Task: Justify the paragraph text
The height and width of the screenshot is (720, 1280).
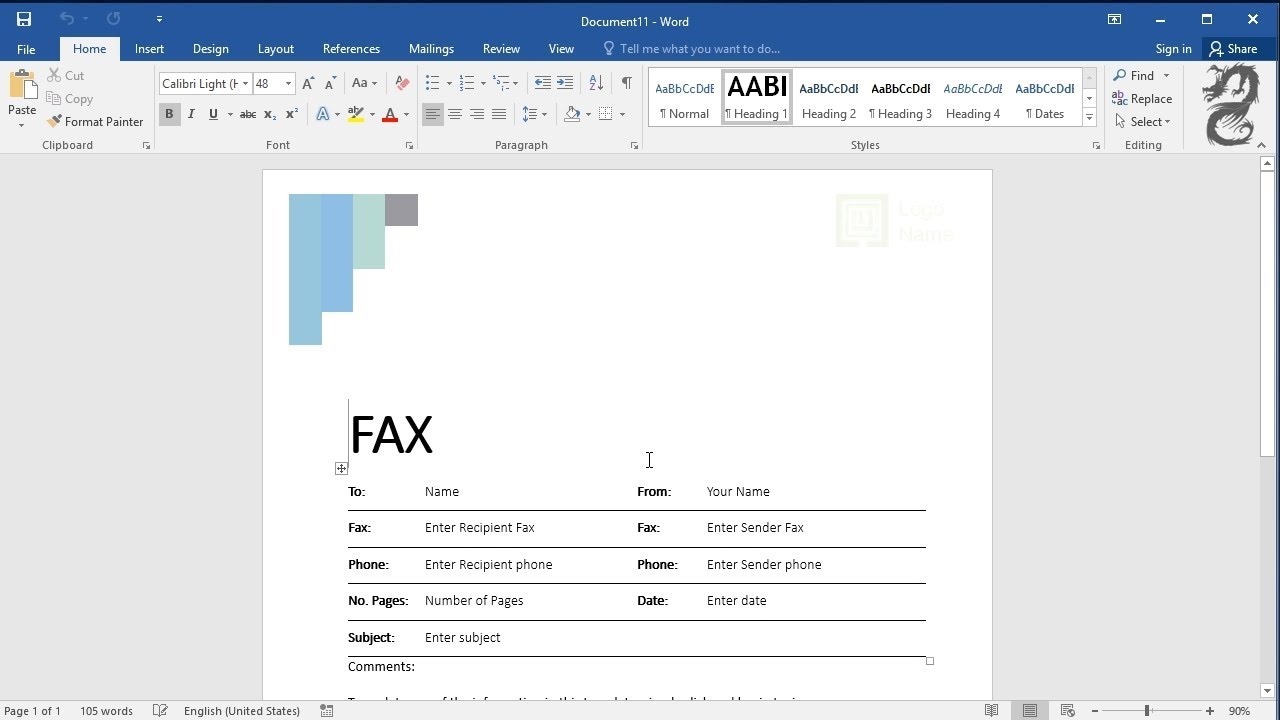Action: pos(499,114)
